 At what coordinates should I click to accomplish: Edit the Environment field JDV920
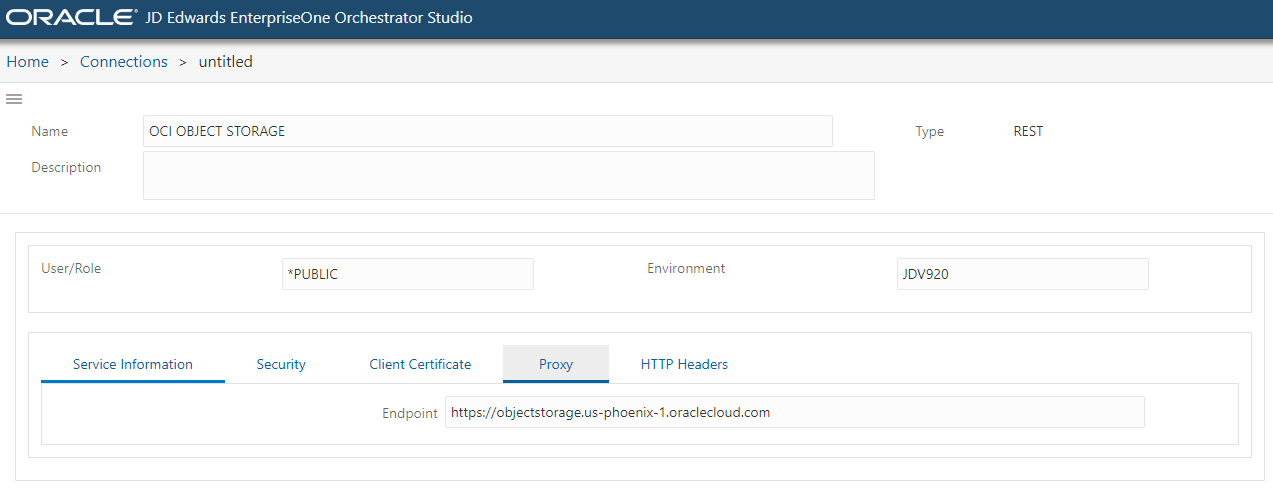click(1022, 274)
